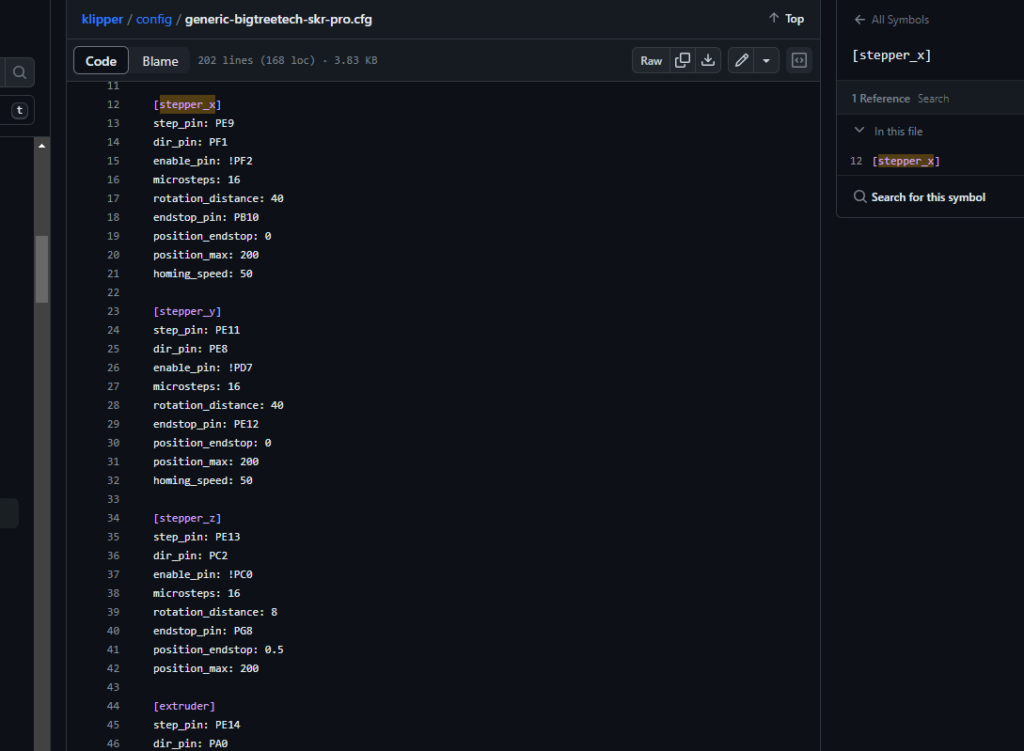Click 'step_pin: PE14' line

197,725
